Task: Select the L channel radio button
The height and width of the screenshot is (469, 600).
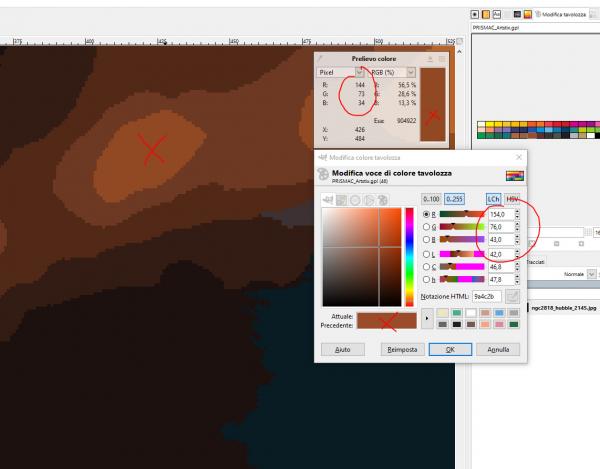Action: pos(426,254)
